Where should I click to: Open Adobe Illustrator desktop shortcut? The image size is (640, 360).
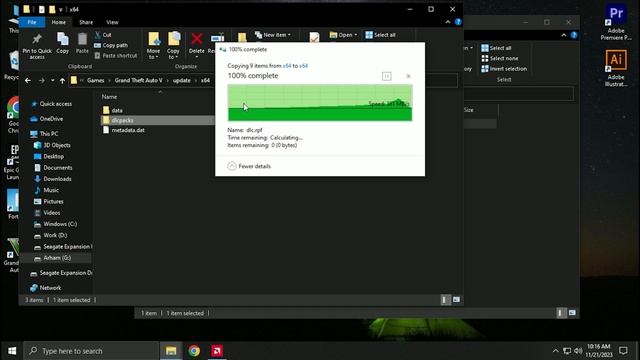tap(616, 68)
